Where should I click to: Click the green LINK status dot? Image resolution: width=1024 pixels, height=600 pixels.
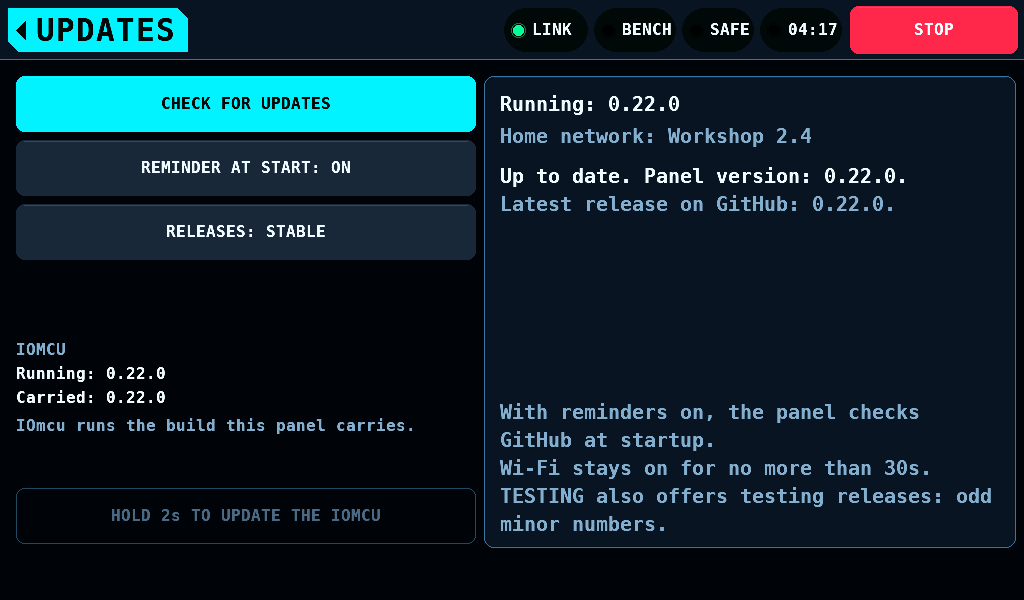click(519, 30)
